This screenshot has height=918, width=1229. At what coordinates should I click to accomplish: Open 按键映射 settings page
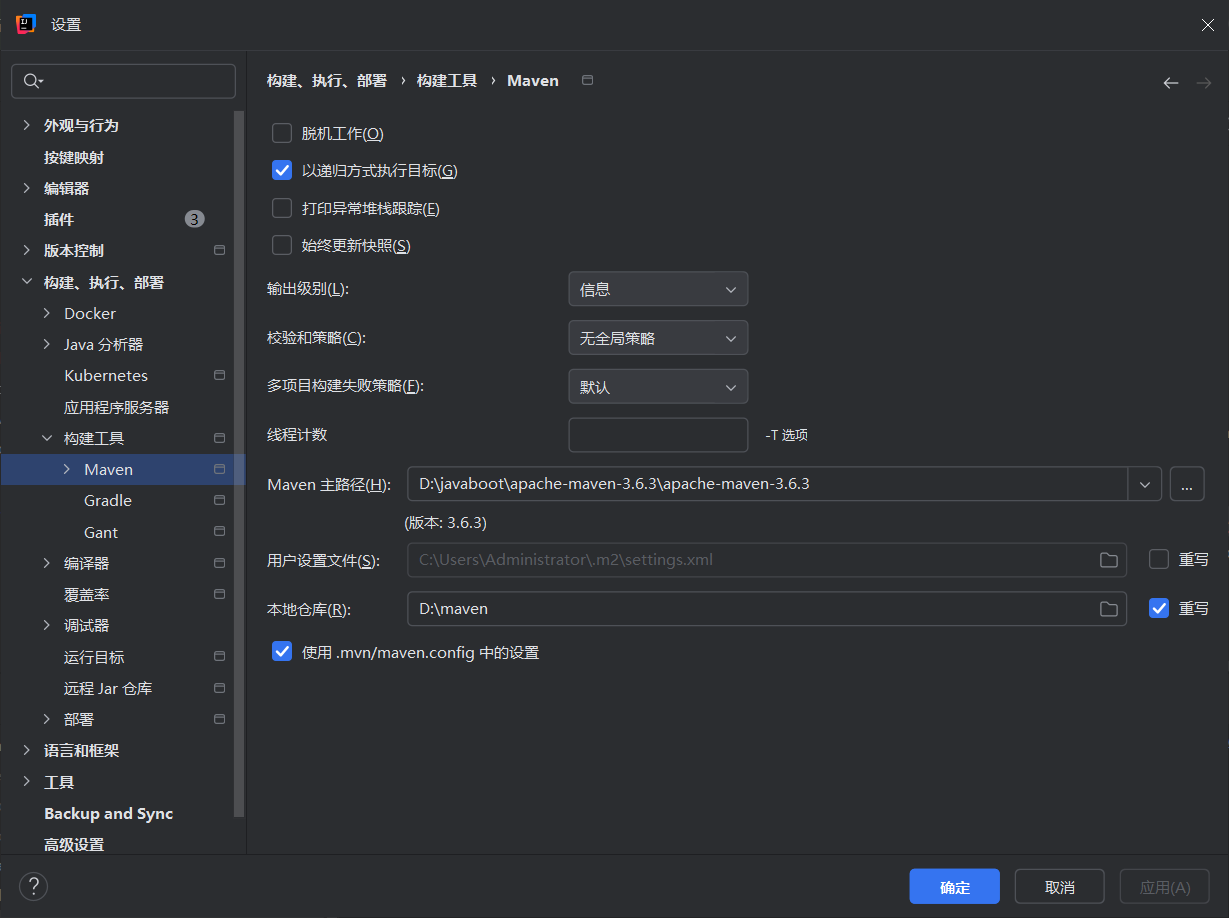[x=74, y=157]
